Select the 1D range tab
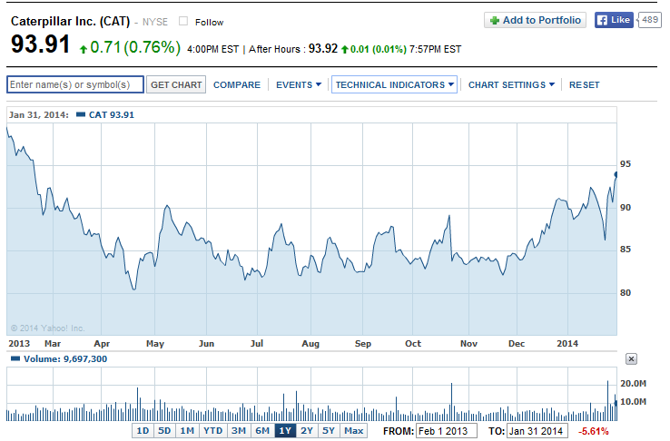The width and height of the screenshot is (670, 441). point(143,431)
